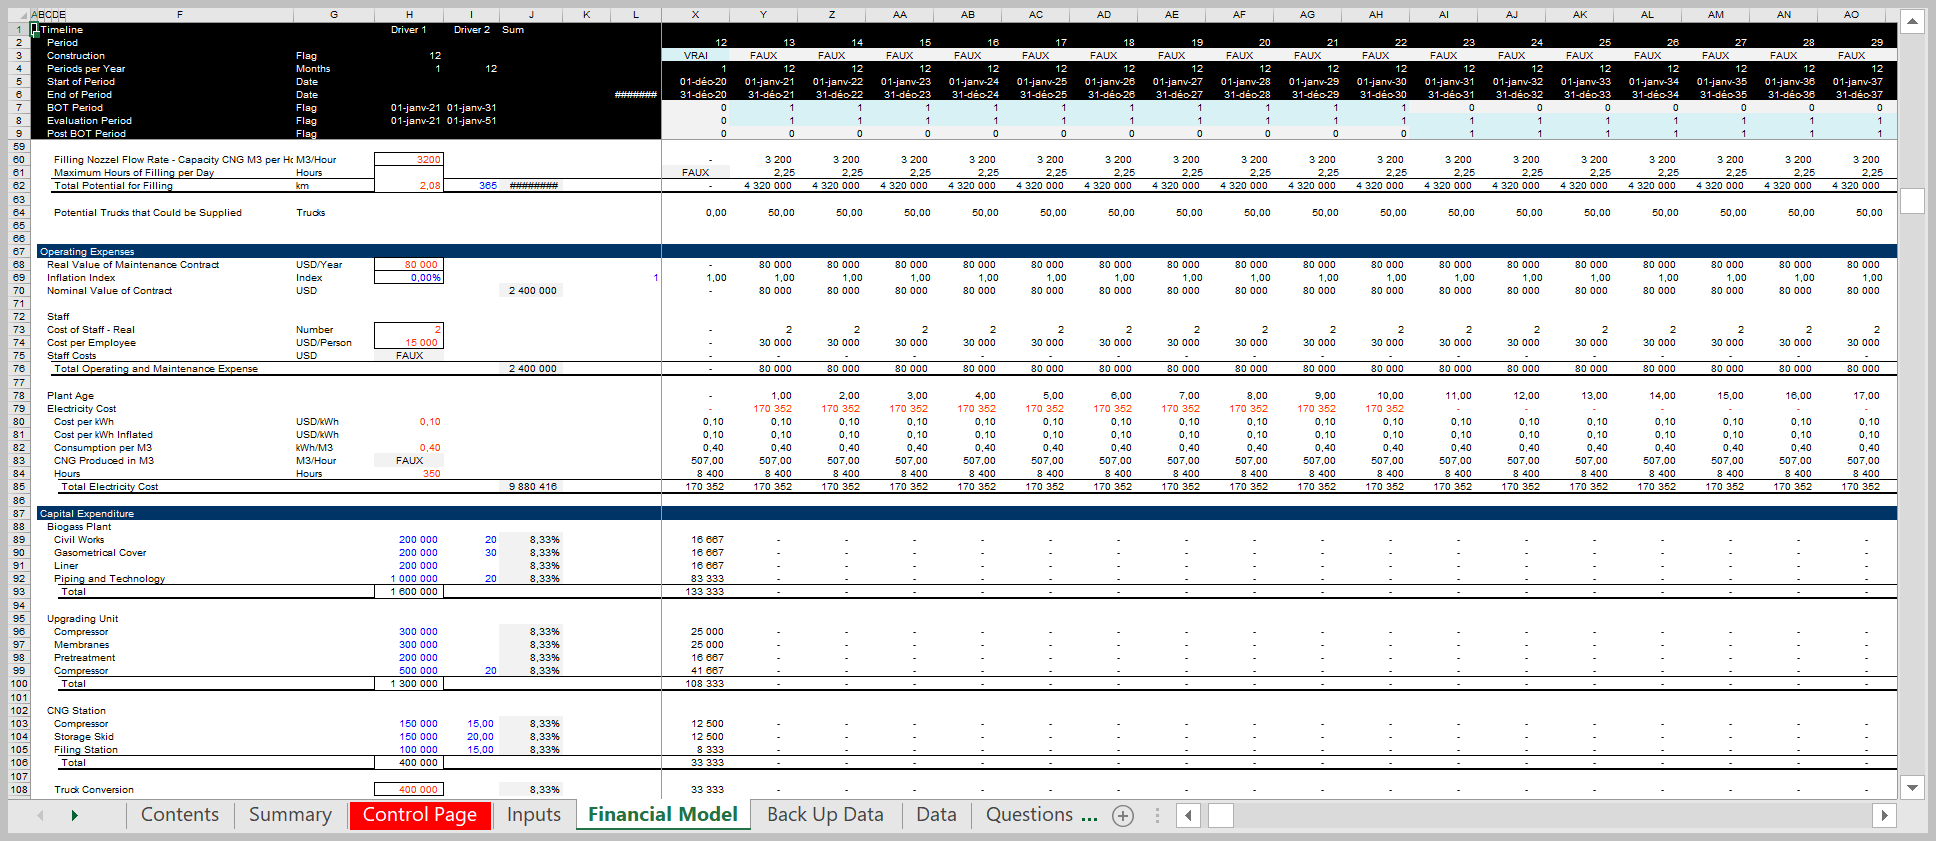Click the horizontal scrollbar left arrow
The width and height of the screenshot is (1936, 841).
point(1188,816)
